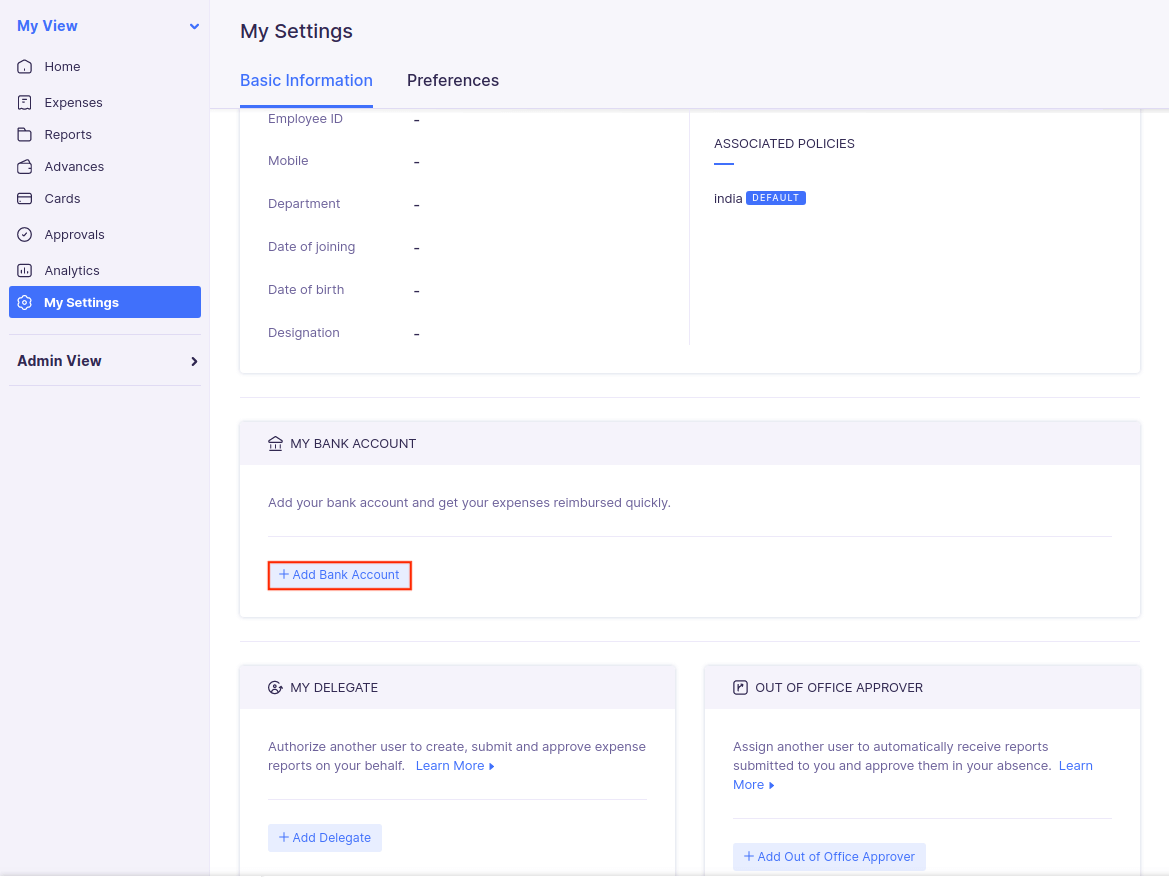Click the Out of Office Approver icon

741,688
